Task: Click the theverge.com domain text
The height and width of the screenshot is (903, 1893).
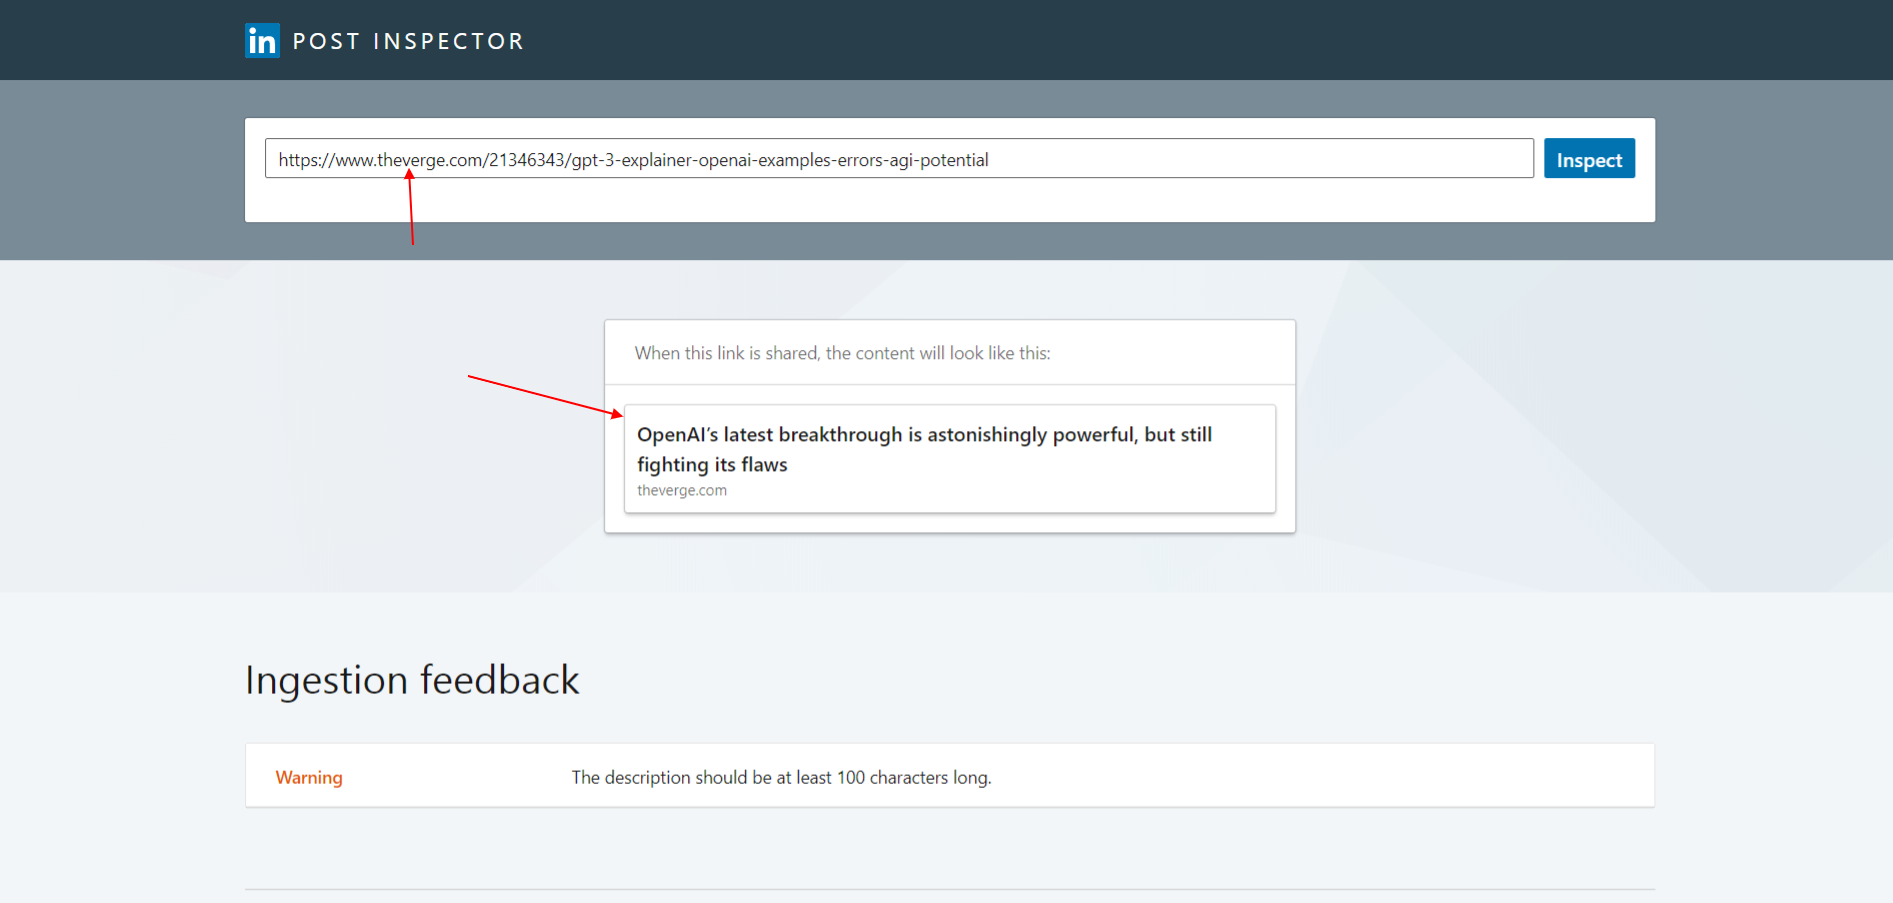Action: [682, 491]
